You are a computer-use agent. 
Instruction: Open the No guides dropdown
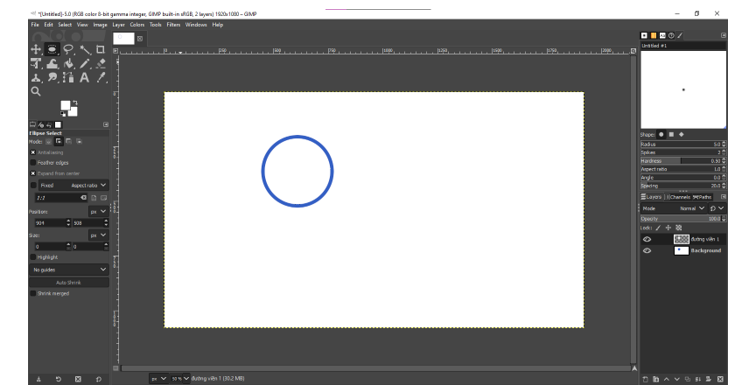(69, 269)
